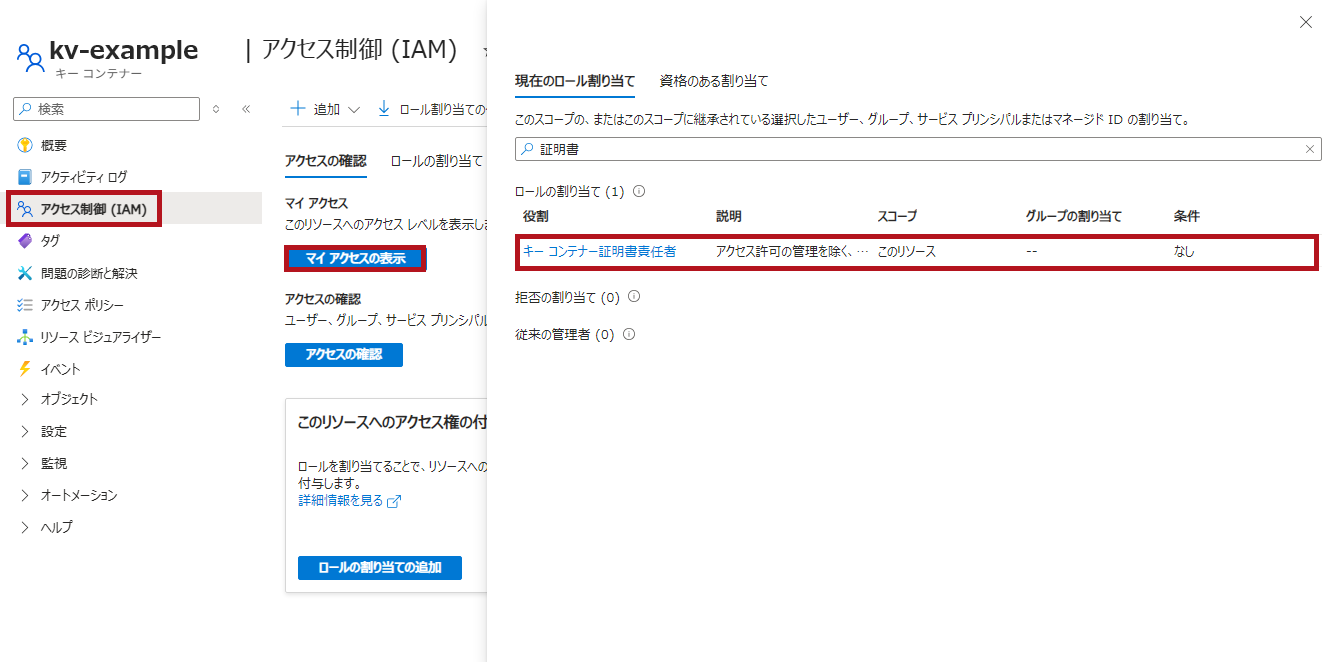Clear the 証明書 search filter text

coord(1309,149)
